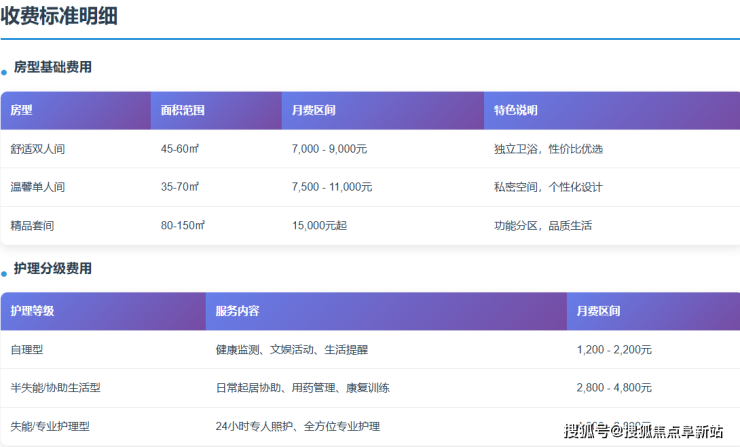740x447 pixels.
Task: Select the 收费标准明细 page title
Action: pyautogui.click(x=60, y=16)
